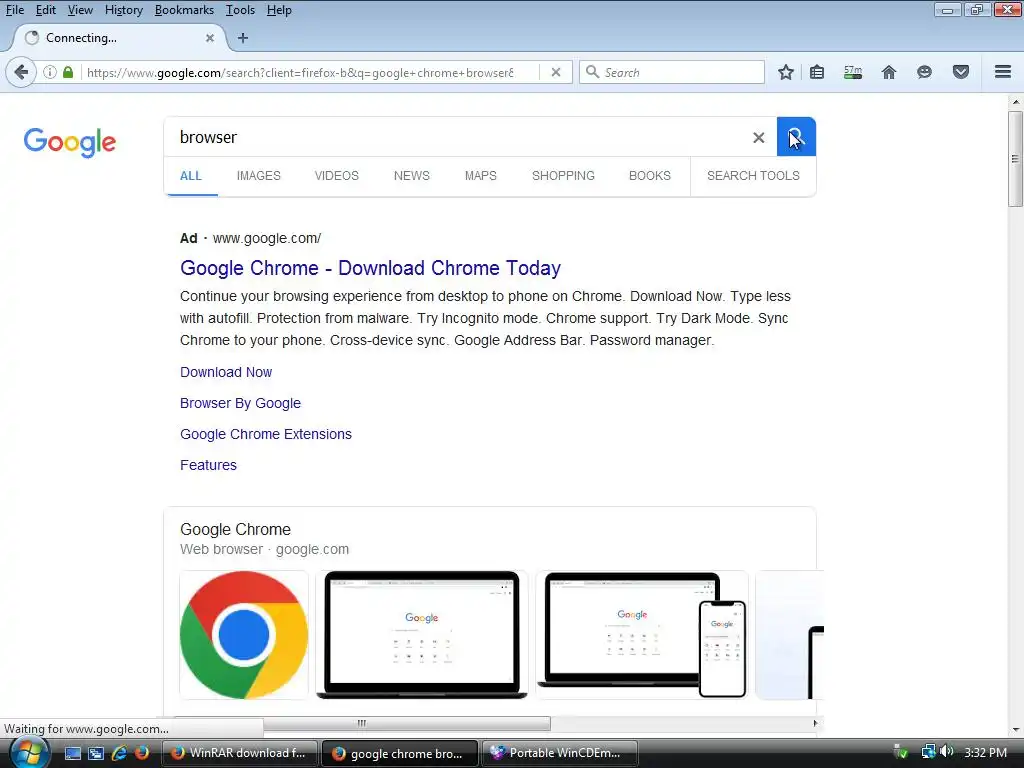Click the scroll right arrow

point(815,723)
